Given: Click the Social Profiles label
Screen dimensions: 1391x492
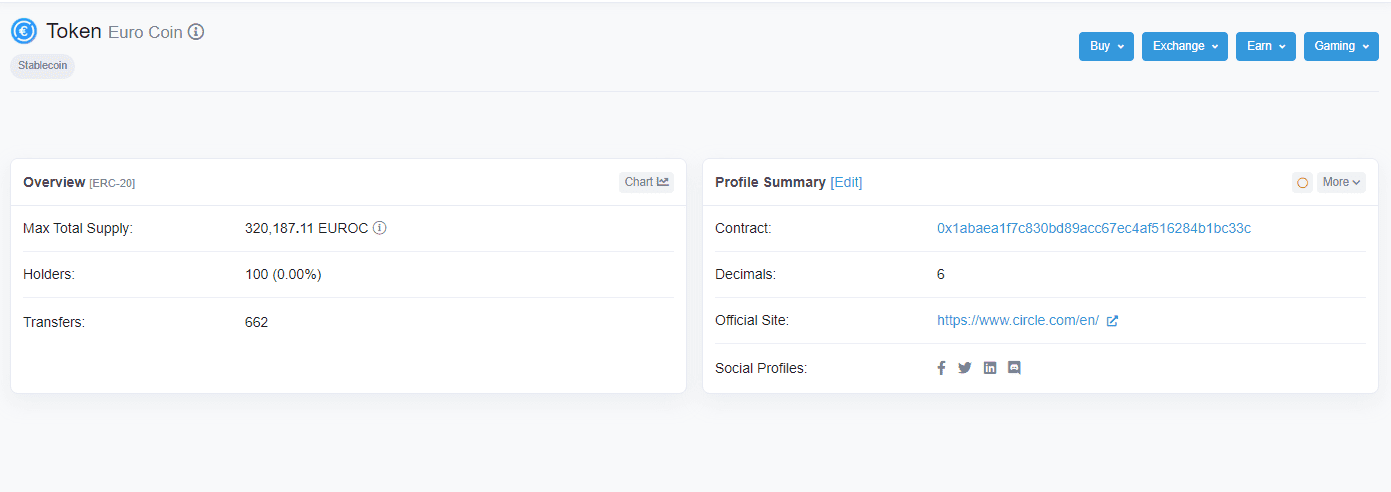Looking at the screenshot, I should (761, 368).
